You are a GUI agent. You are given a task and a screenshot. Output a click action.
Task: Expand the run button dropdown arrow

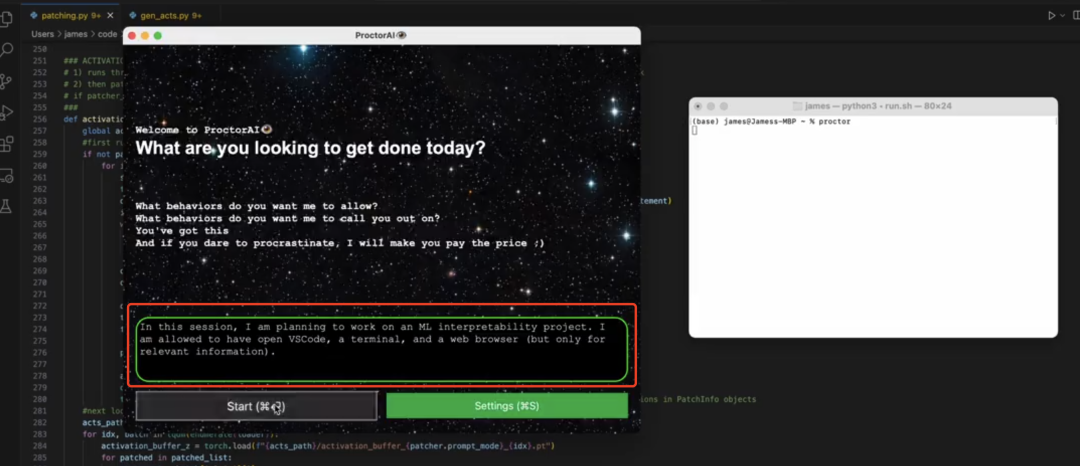1063,15
